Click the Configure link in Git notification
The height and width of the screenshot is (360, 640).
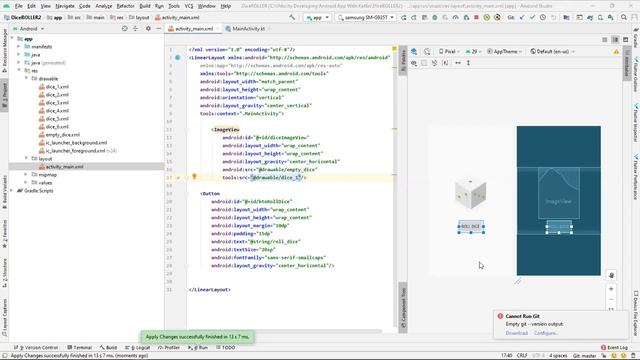tap(546, 333)
